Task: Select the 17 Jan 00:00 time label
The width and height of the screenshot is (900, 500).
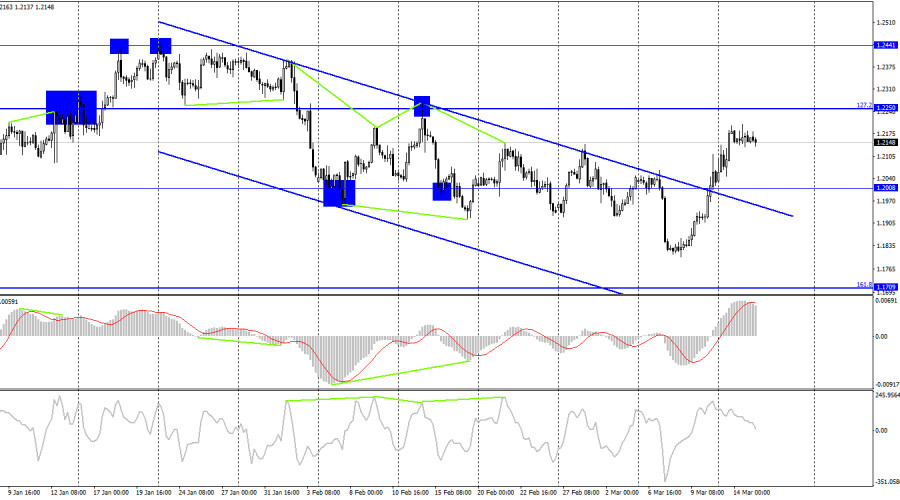Action: click(x=111, y=493)
